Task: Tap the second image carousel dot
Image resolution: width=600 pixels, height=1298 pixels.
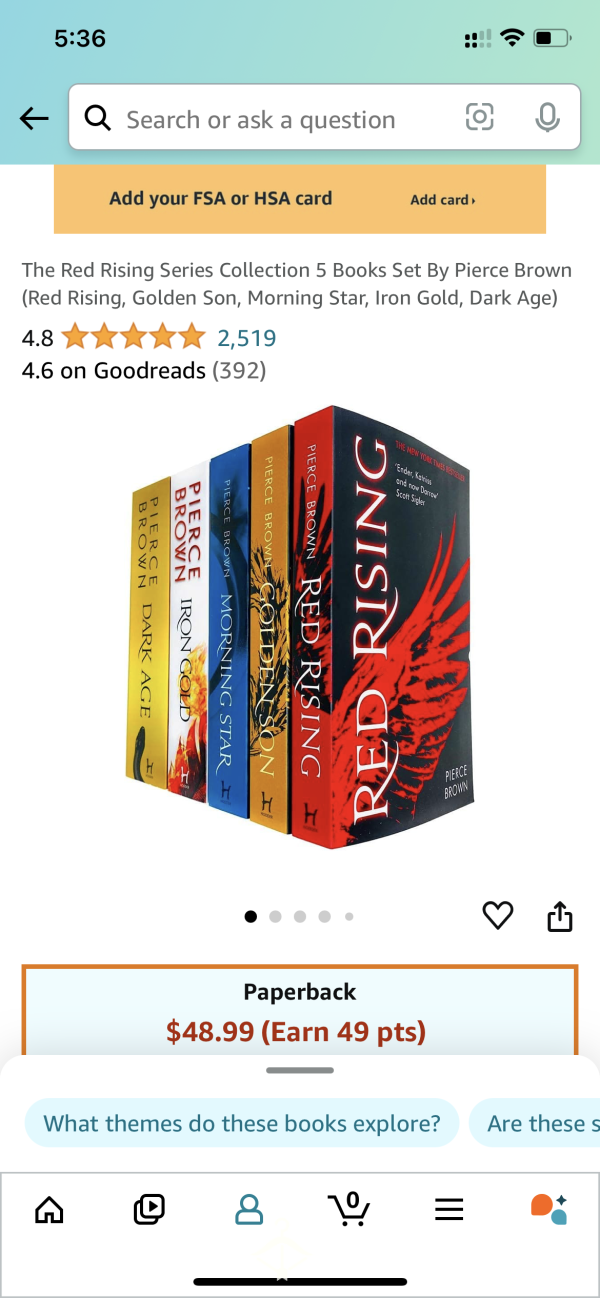Action: tap(275, 916)
